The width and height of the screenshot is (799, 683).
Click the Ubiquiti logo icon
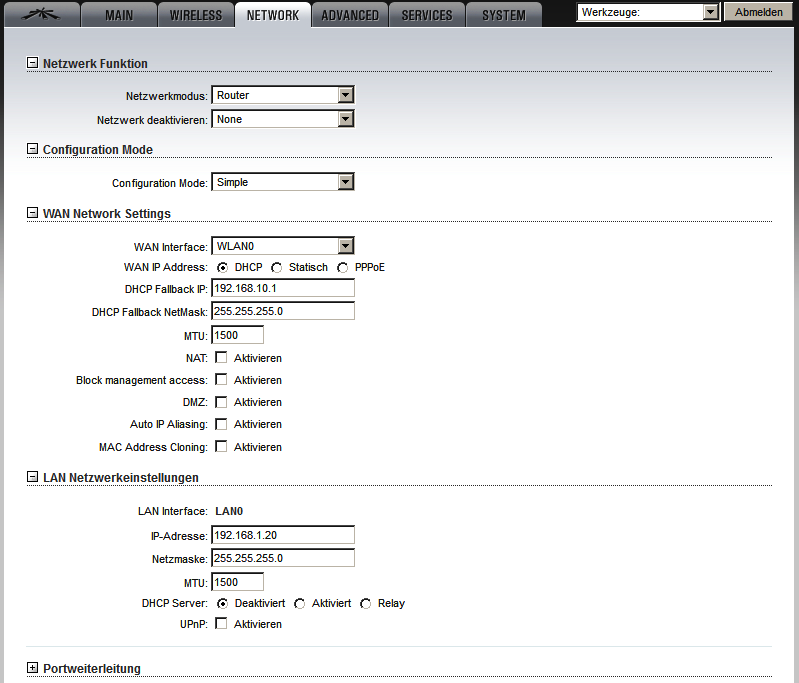point(40,14)
